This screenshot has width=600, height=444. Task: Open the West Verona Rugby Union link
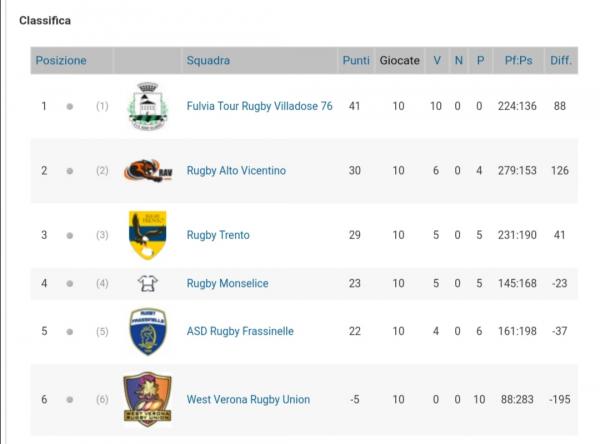(x=248, y=400)
